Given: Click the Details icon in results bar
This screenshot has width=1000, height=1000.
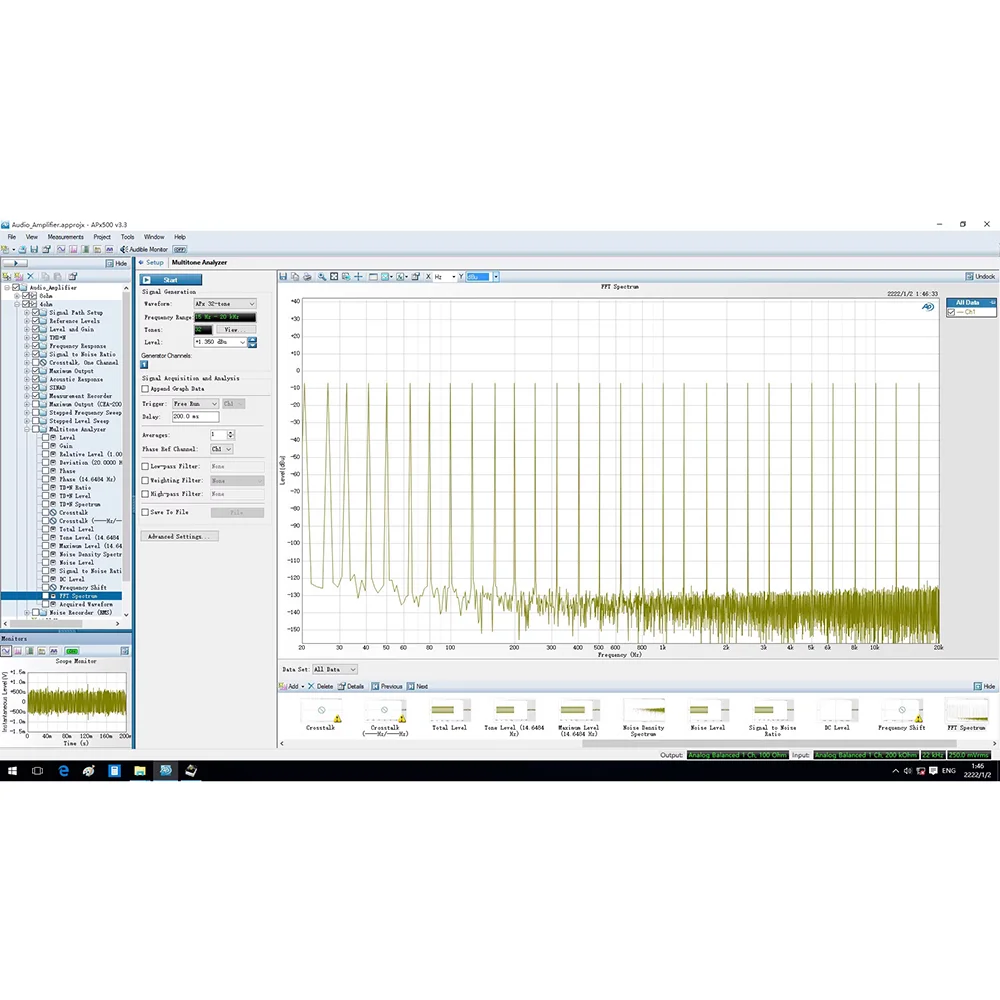Looking at the screenshot, I should click(341, 687).
